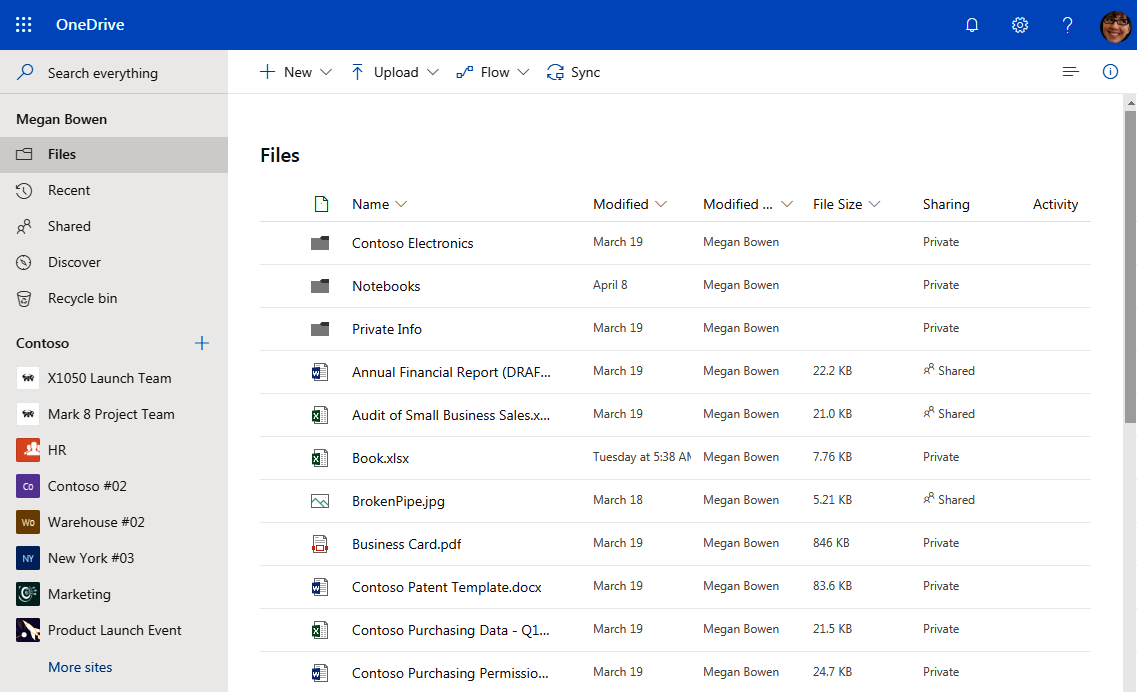Click the "Tuesday at 5:38 AM" modified date

(x=642, y=457)
